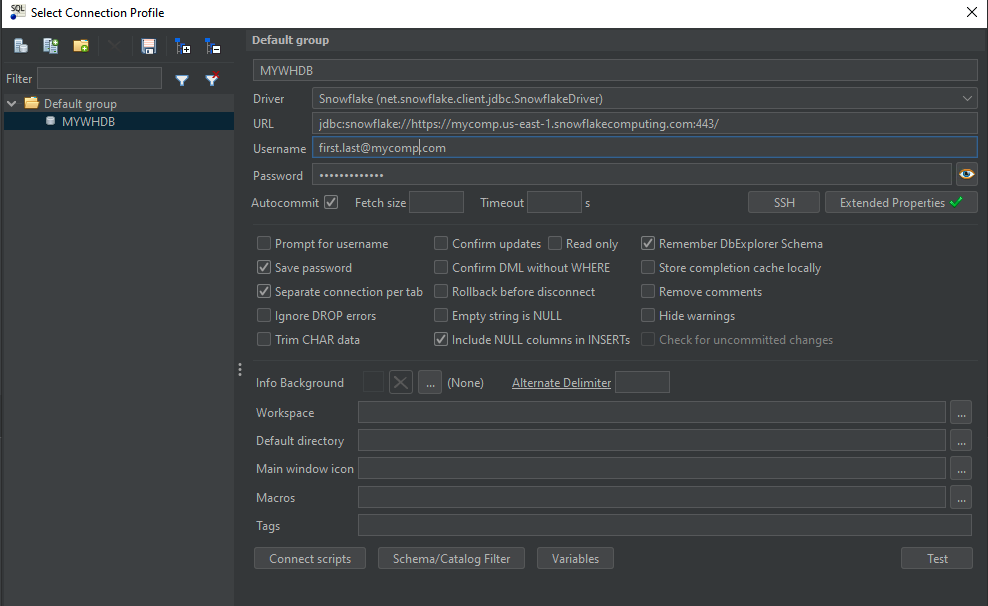Screen dimensions: 988x606
Task: Collapse all groups in the profile tree
Action: (x=212, y=45)
